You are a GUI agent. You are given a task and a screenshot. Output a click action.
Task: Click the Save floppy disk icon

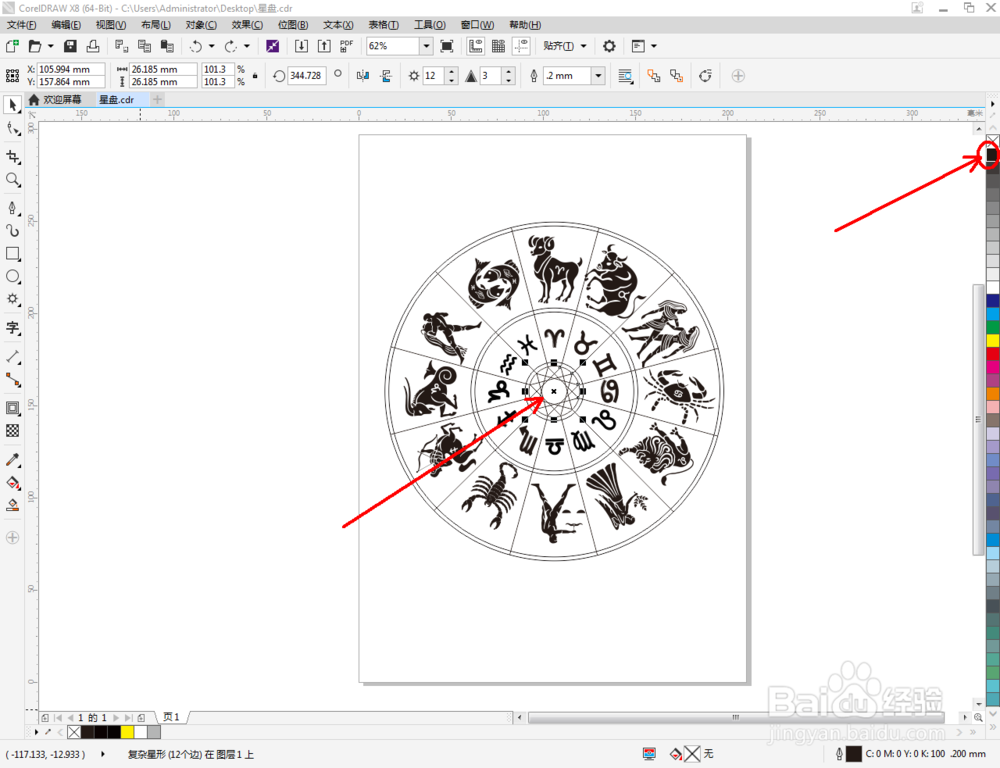pyautogui.click(x=70, y=46)
